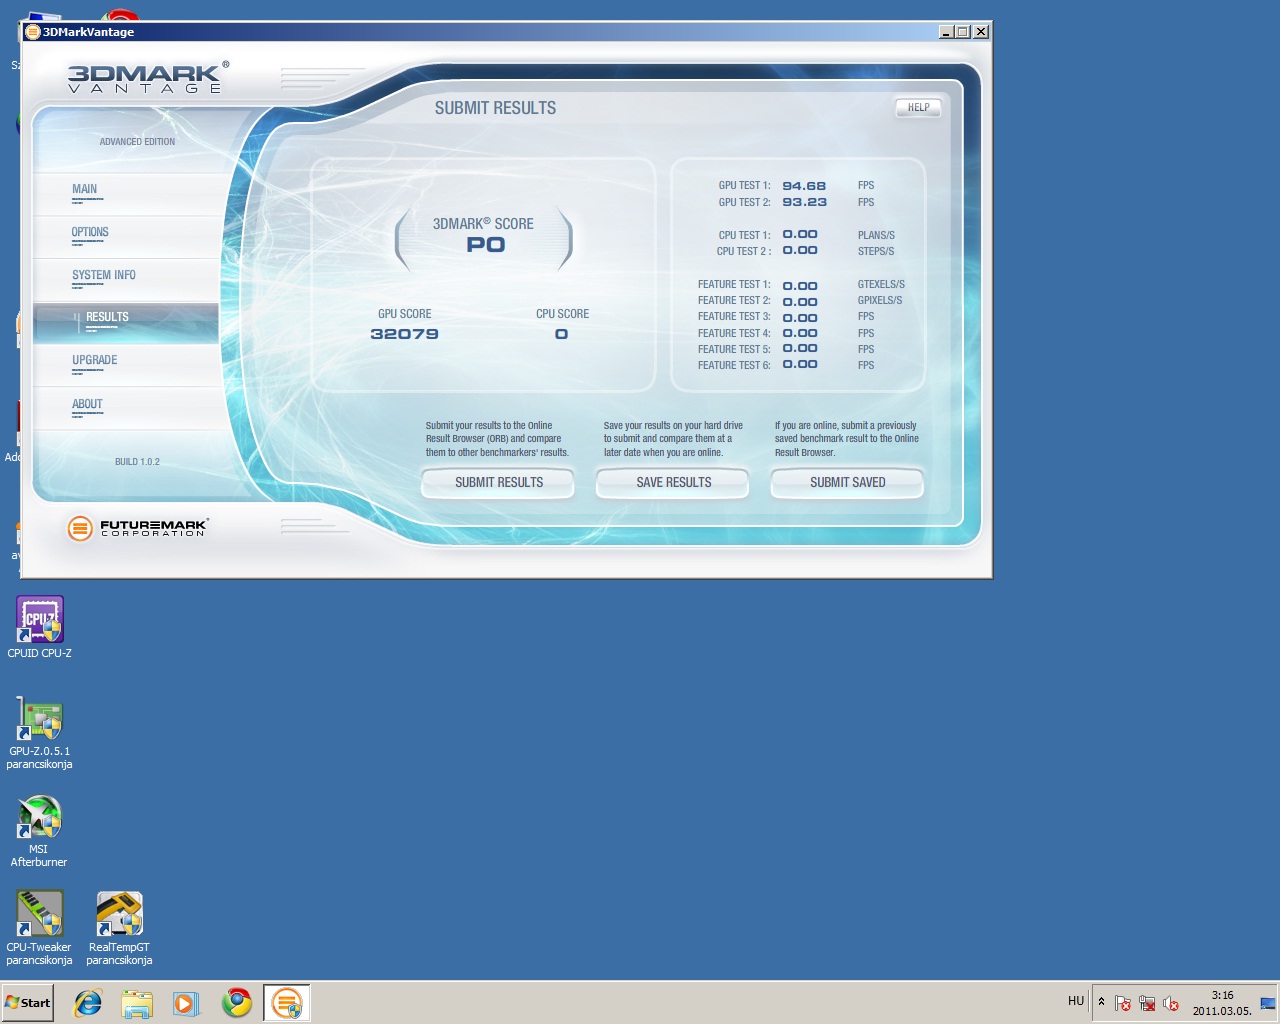Open HELP in 3DMark Vantage
This screenshot has height=1024, width=1280.
click(x=918, y=107)
